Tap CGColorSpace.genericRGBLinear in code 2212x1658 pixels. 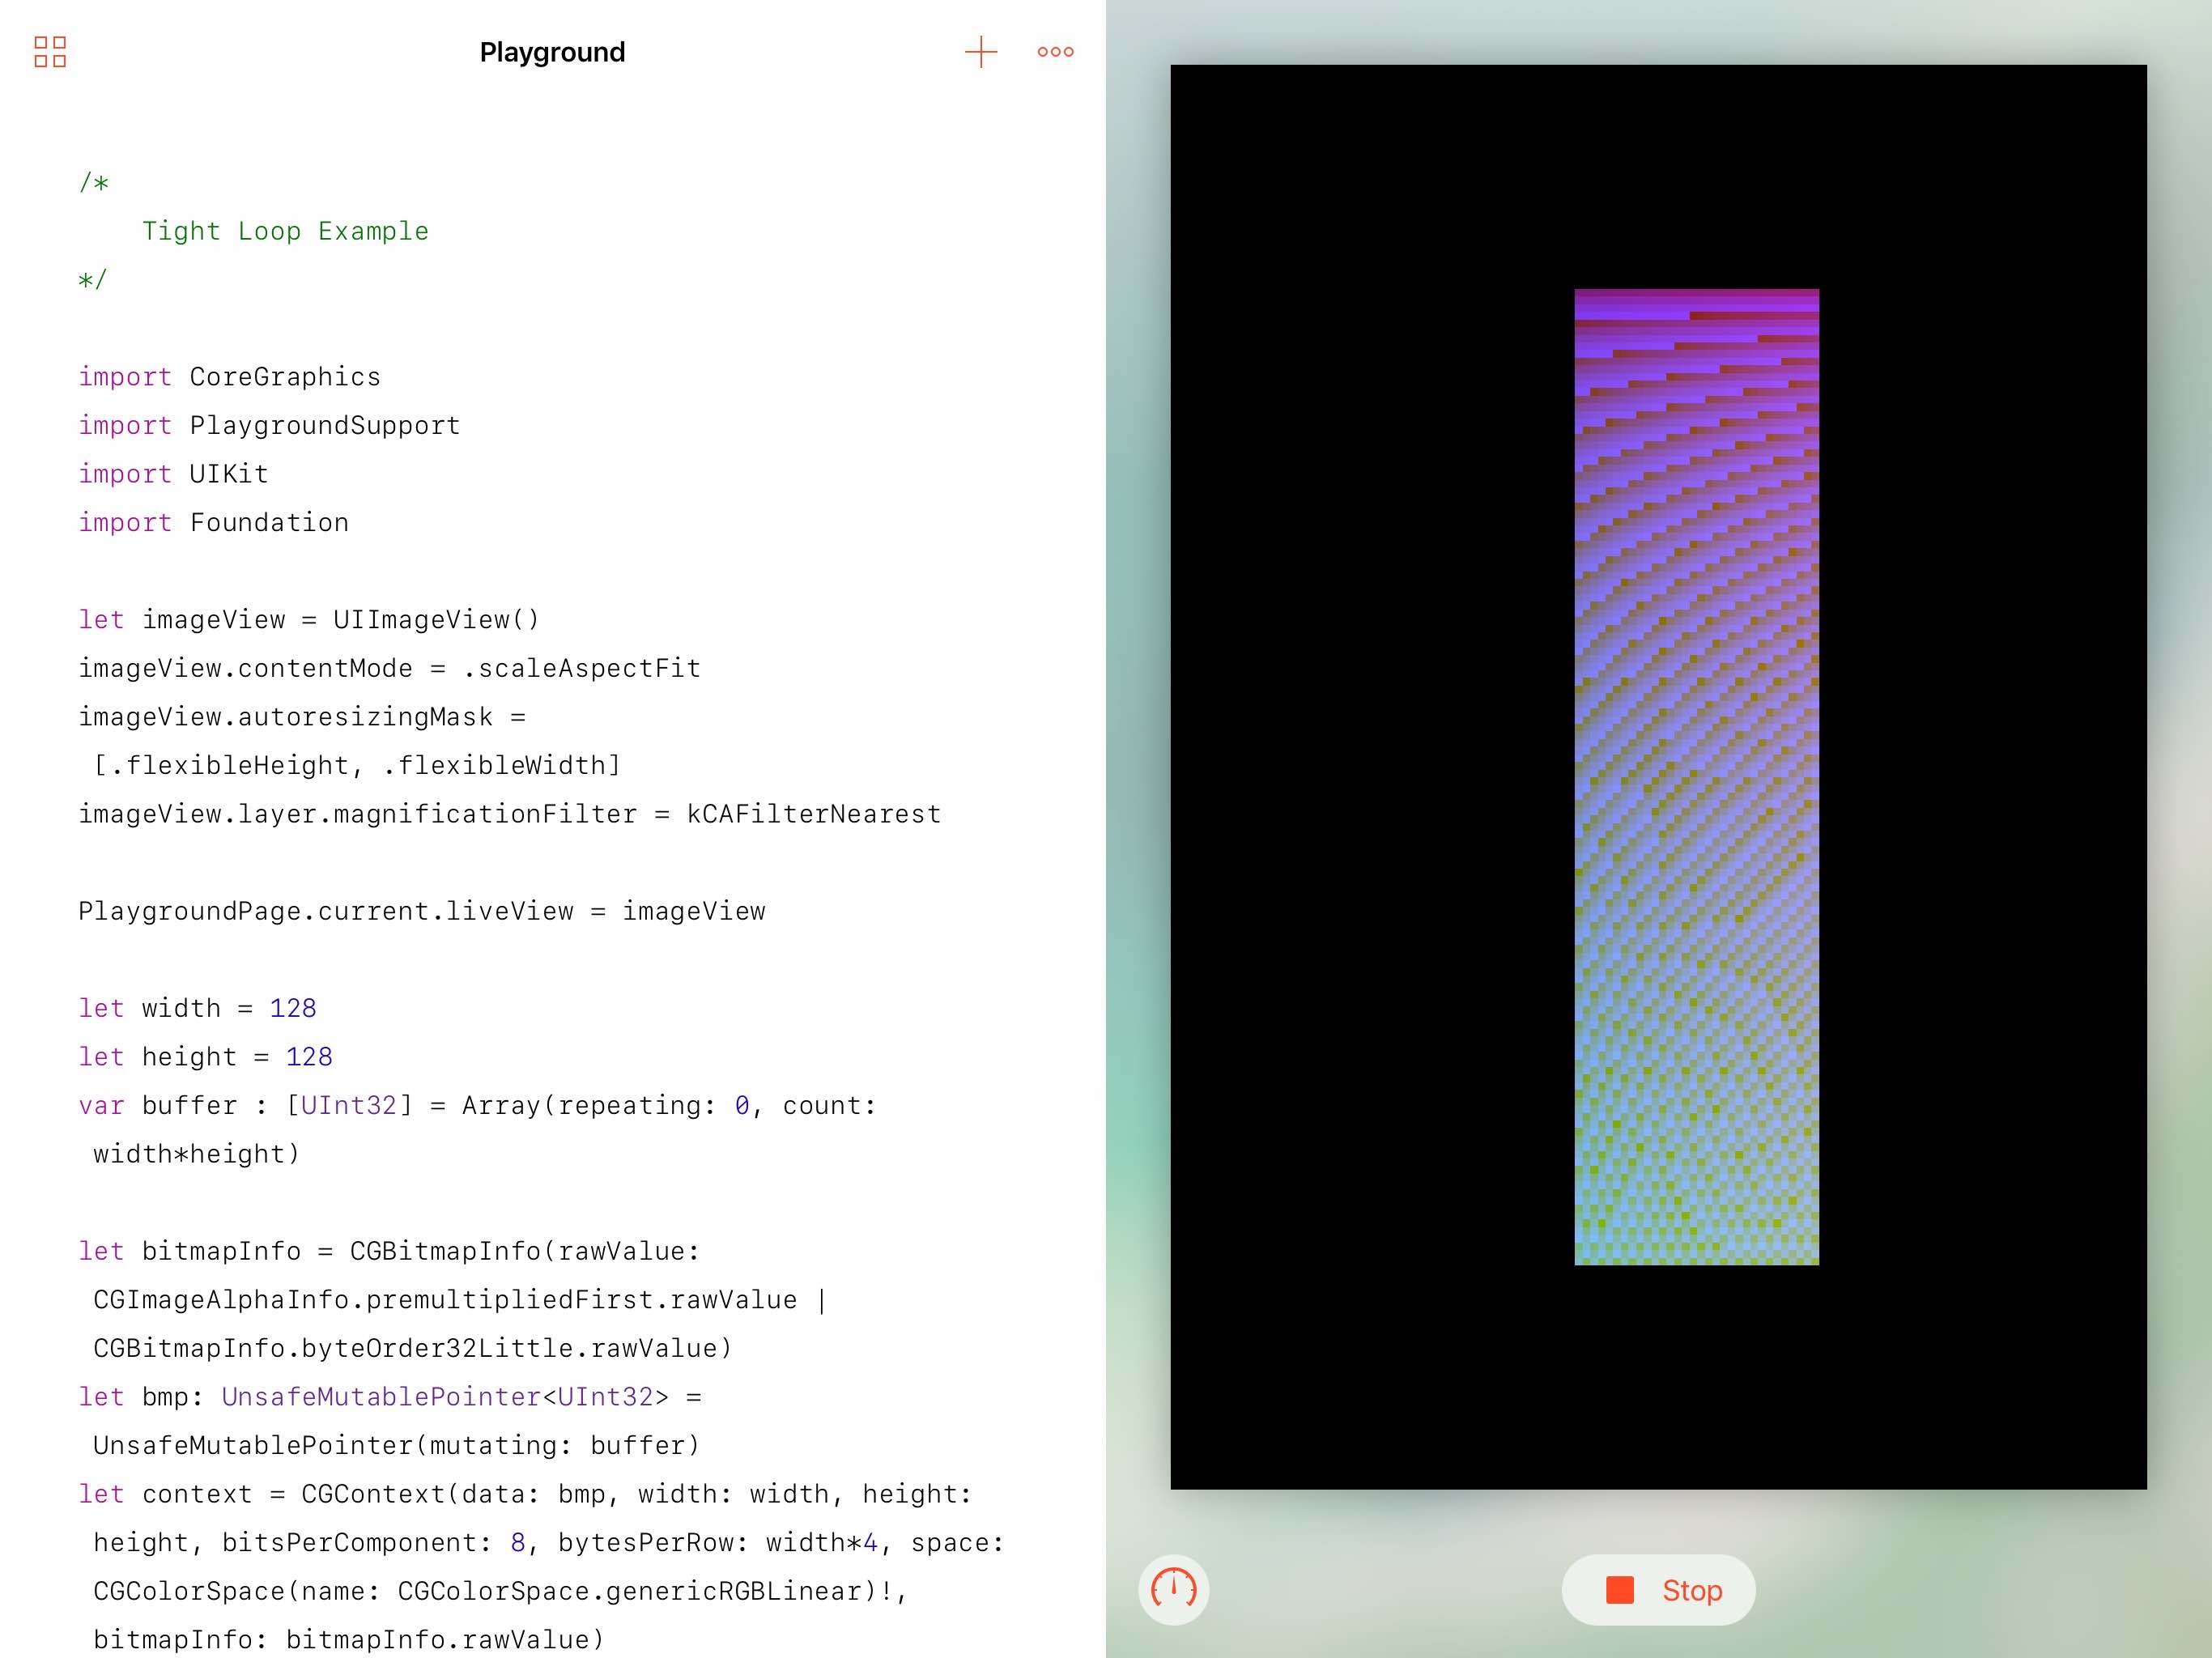click(630, 1591)
